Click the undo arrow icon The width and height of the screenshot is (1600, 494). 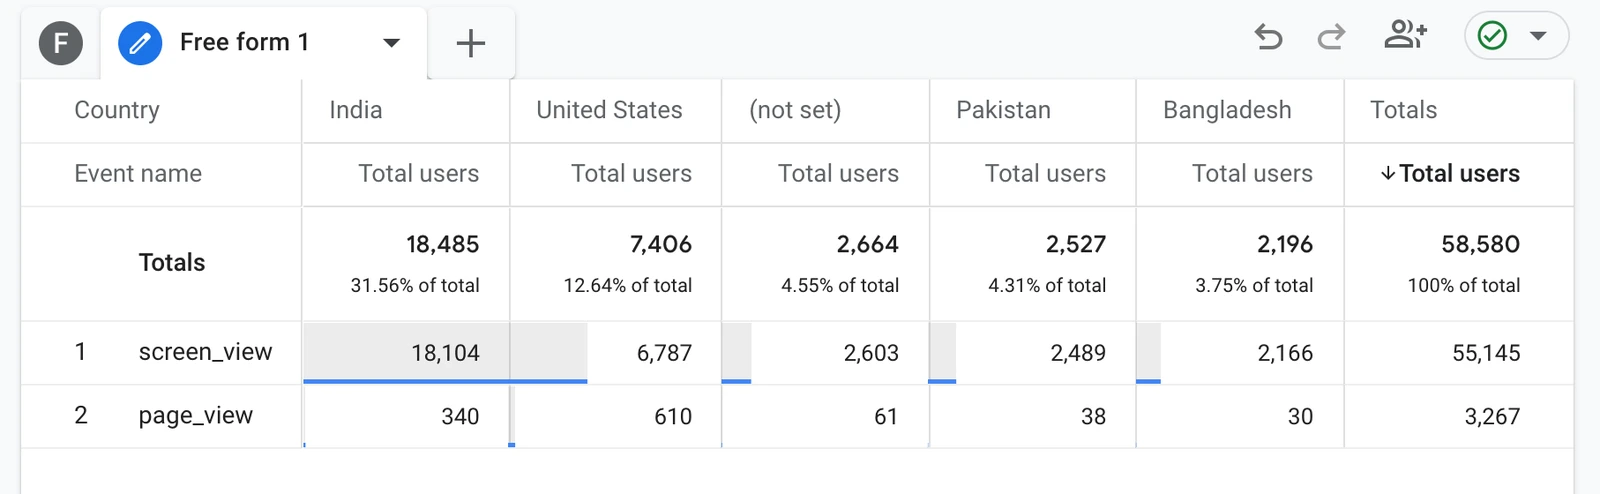point(1268,38)
